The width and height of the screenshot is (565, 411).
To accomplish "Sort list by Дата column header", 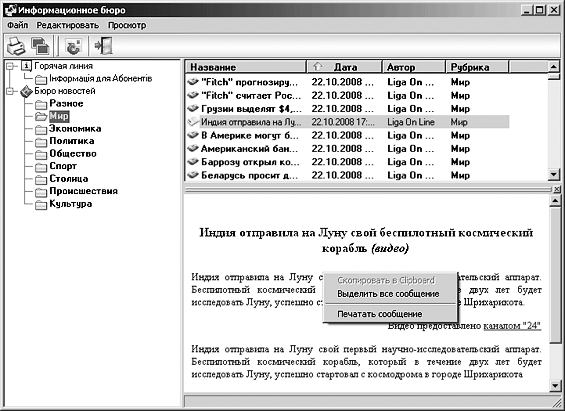I will pyautogui.click(x=344, y=67).
